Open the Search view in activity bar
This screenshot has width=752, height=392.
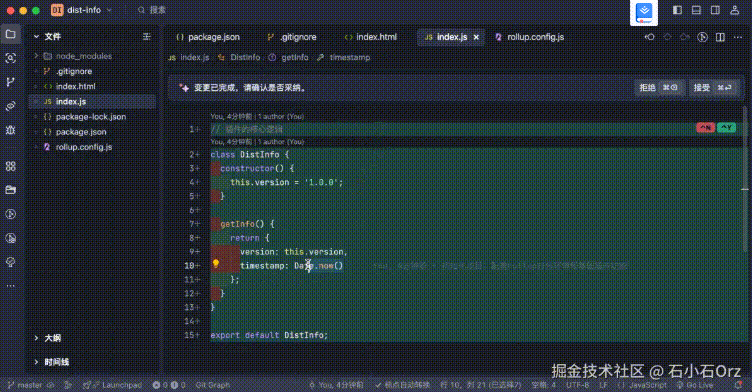tap(11, 58)
